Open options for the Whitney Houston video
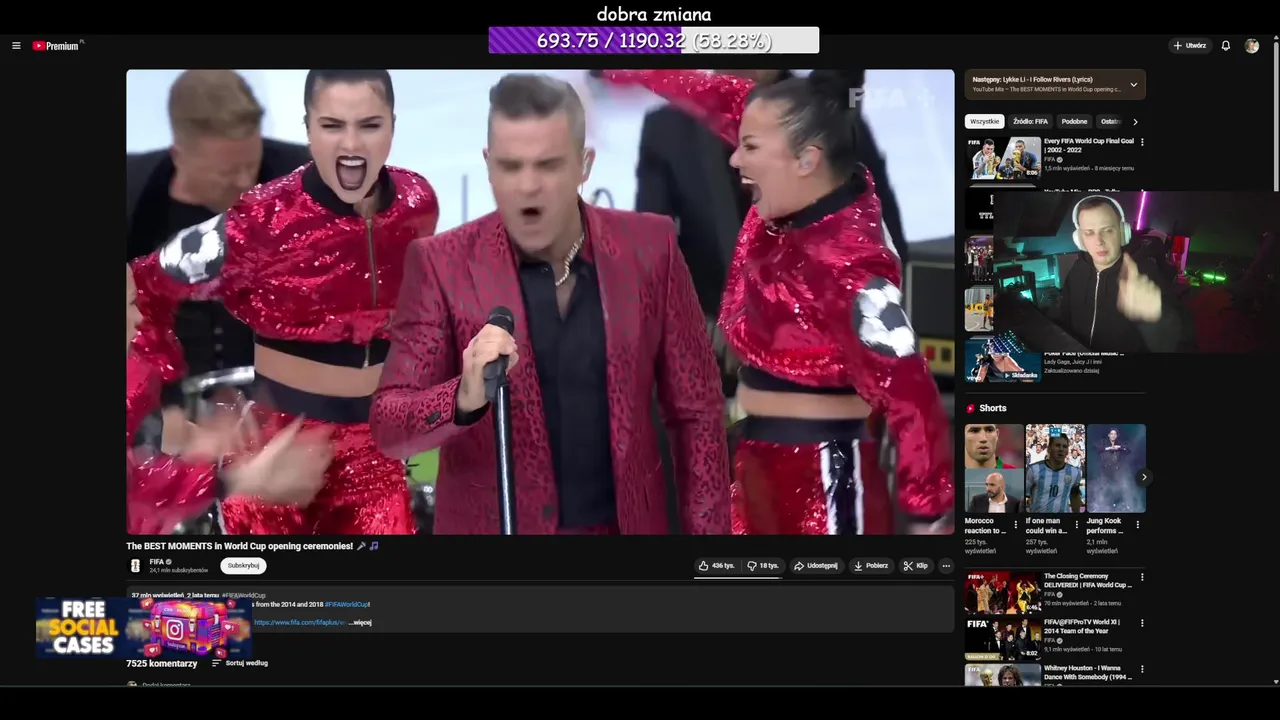Screen dimensions: 1280x720 tap(1142, 669)
